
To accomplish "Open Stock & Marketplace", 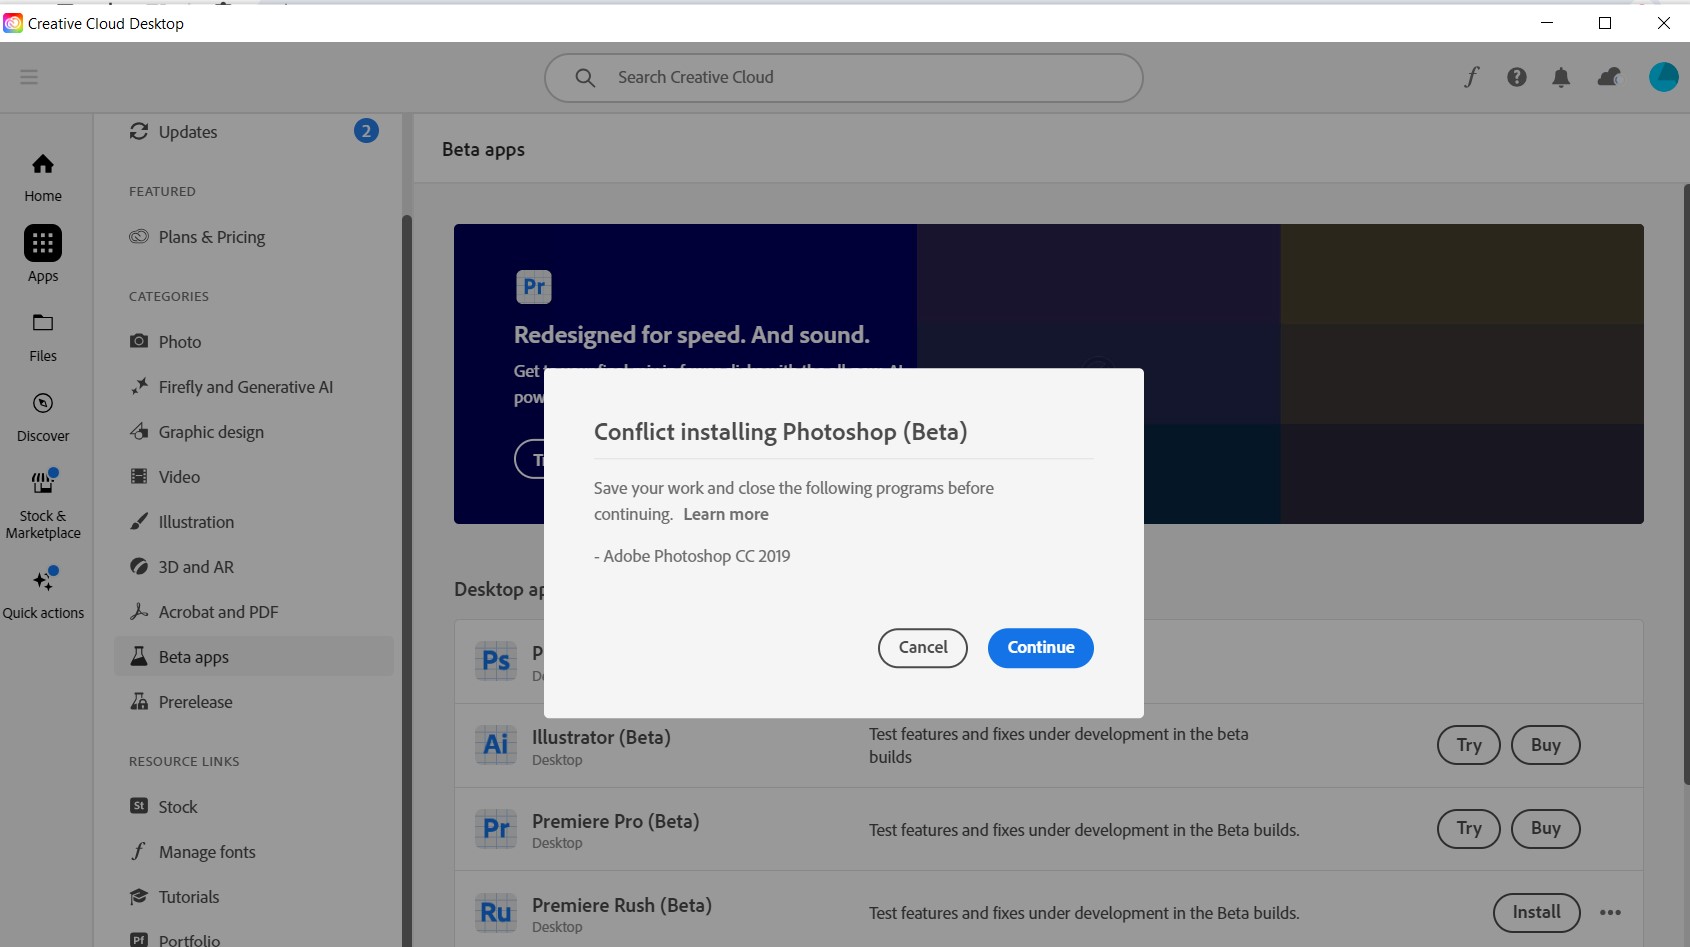I will point(43,503).
